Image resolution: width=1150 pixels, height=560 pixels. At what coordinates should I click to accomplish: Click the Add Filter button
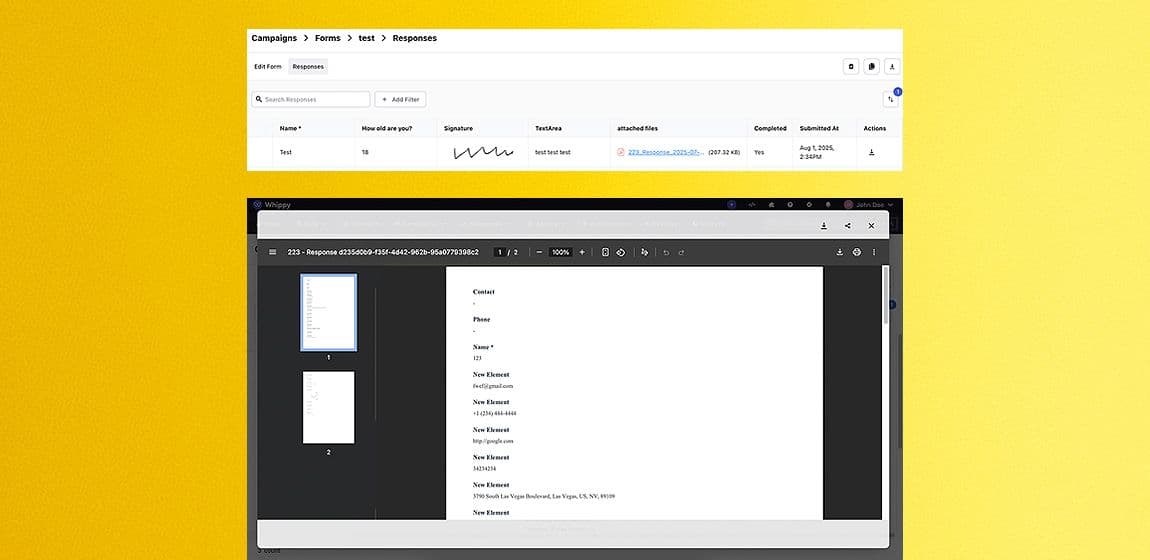click(400, 99)
